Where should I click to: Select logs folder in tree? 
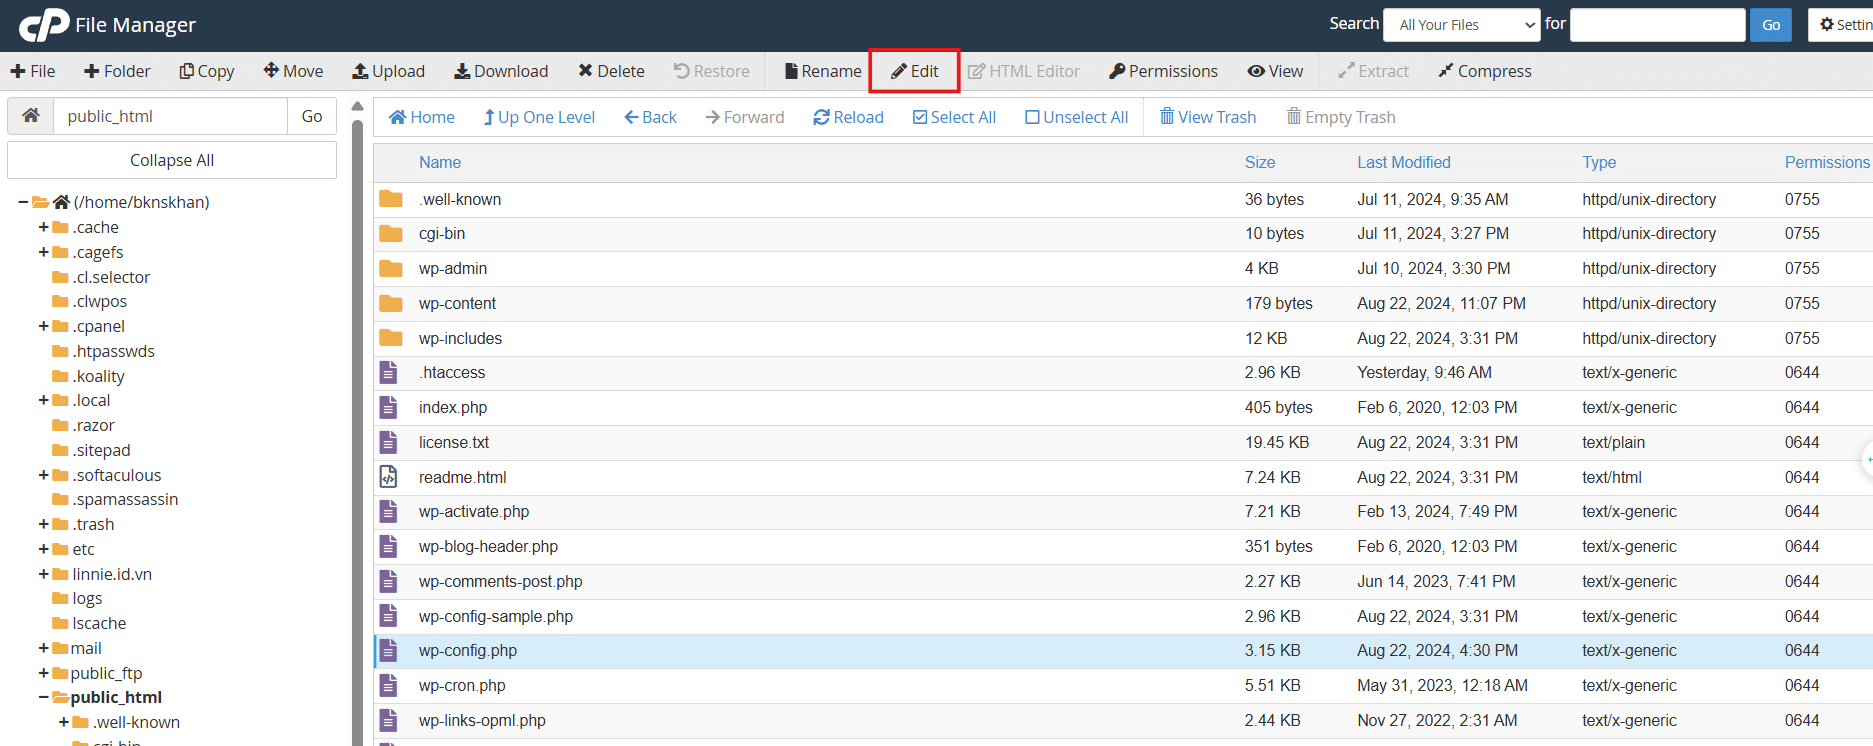pyautogui.click(x=87, y=598)
